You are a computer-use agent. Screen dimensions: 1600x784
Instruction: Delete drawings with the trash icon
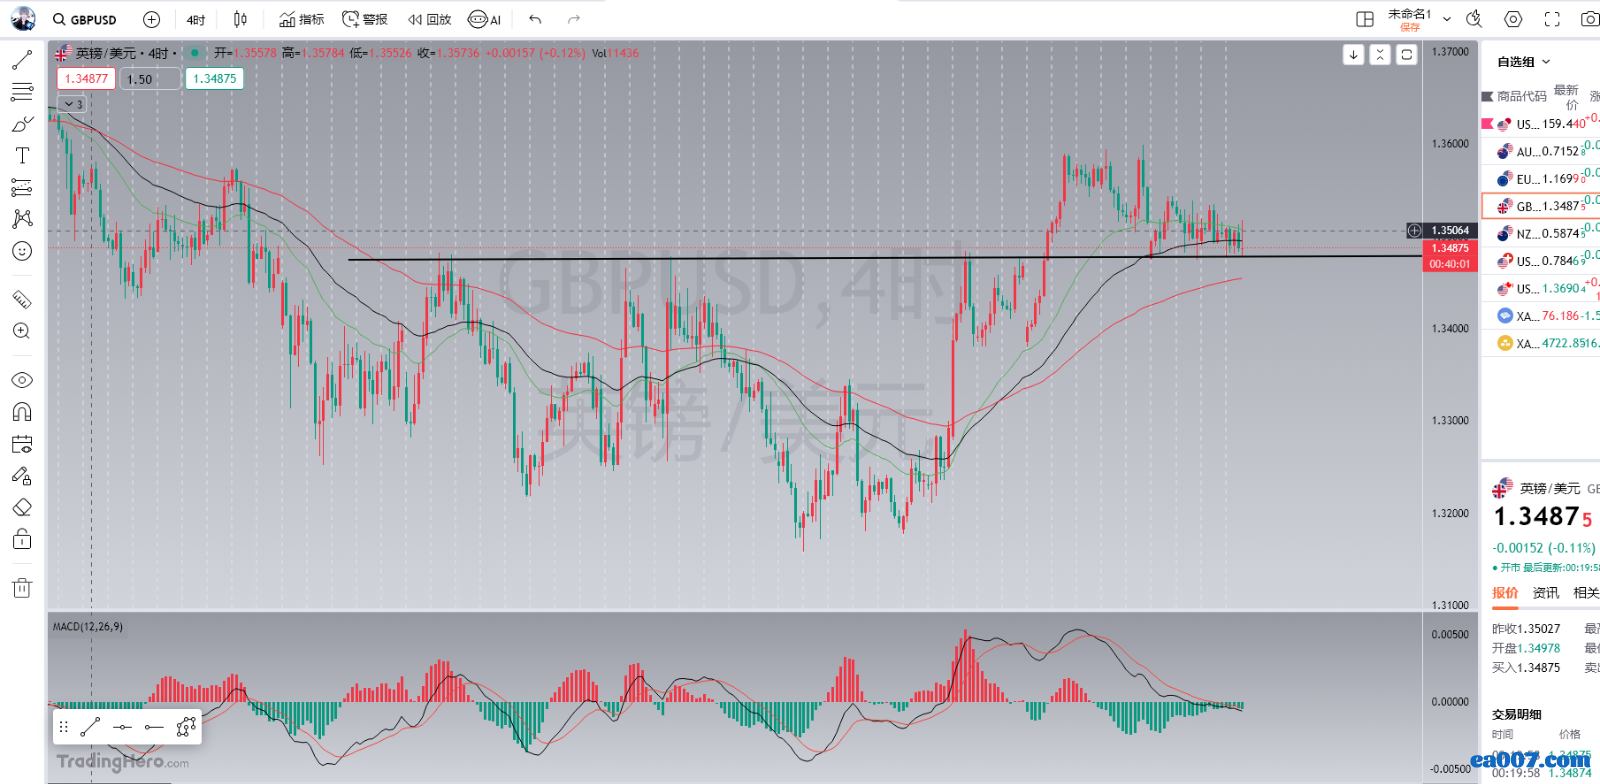22,588
